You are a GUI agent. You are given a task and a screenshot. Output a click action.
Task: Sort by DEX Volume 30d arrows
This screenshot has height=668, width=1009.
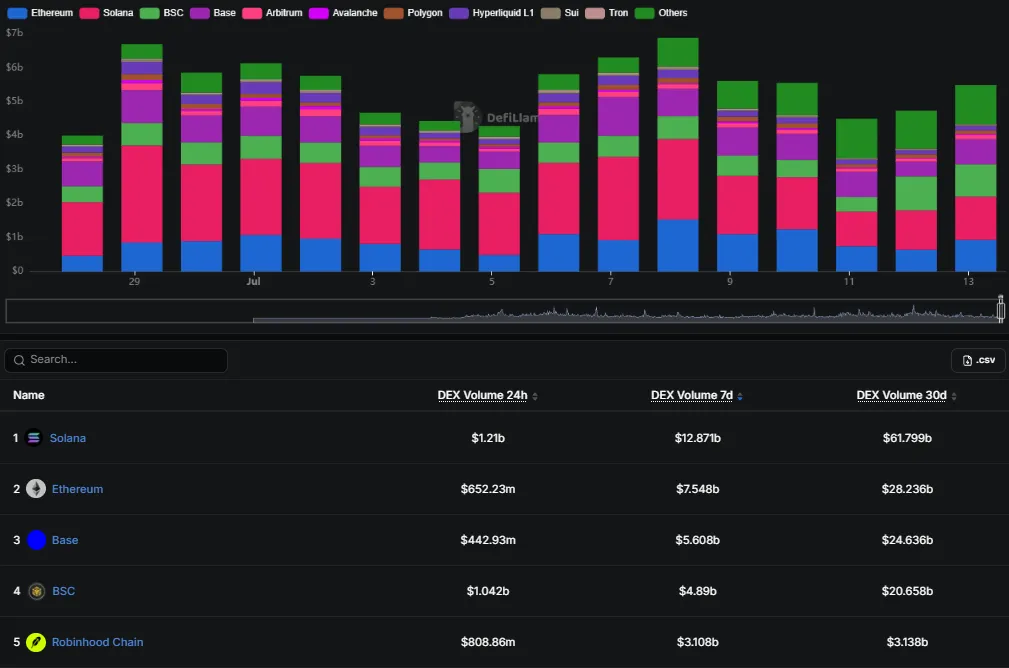[954, 396]
